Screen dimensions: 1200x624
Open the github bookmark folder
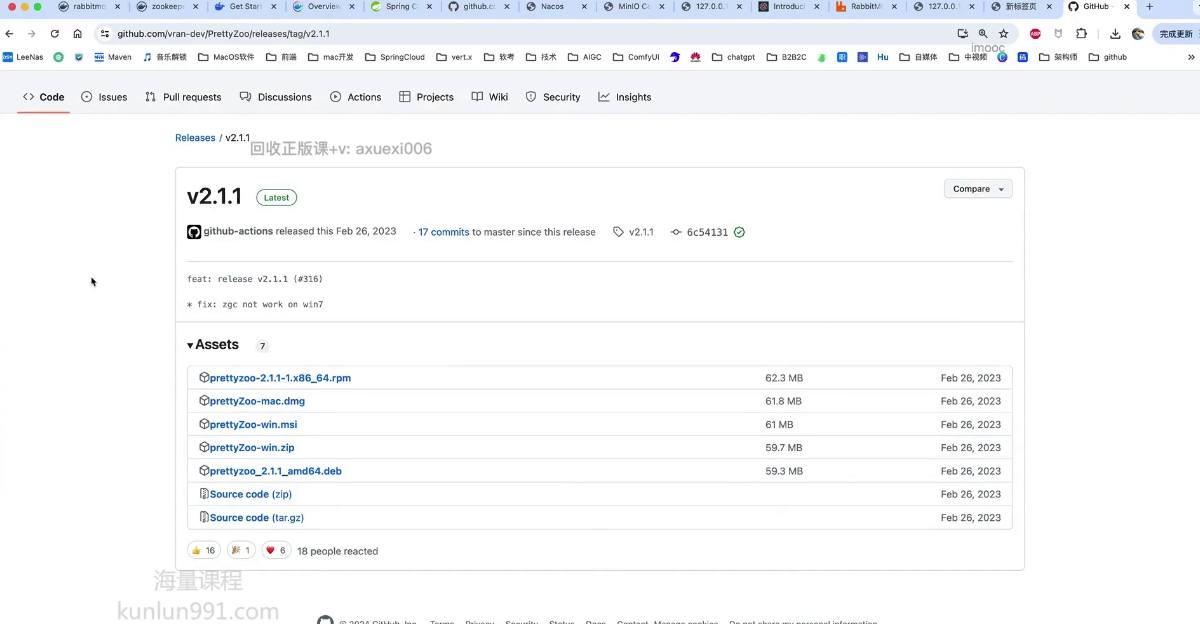pyautogui.click(x=1107, y=57)
